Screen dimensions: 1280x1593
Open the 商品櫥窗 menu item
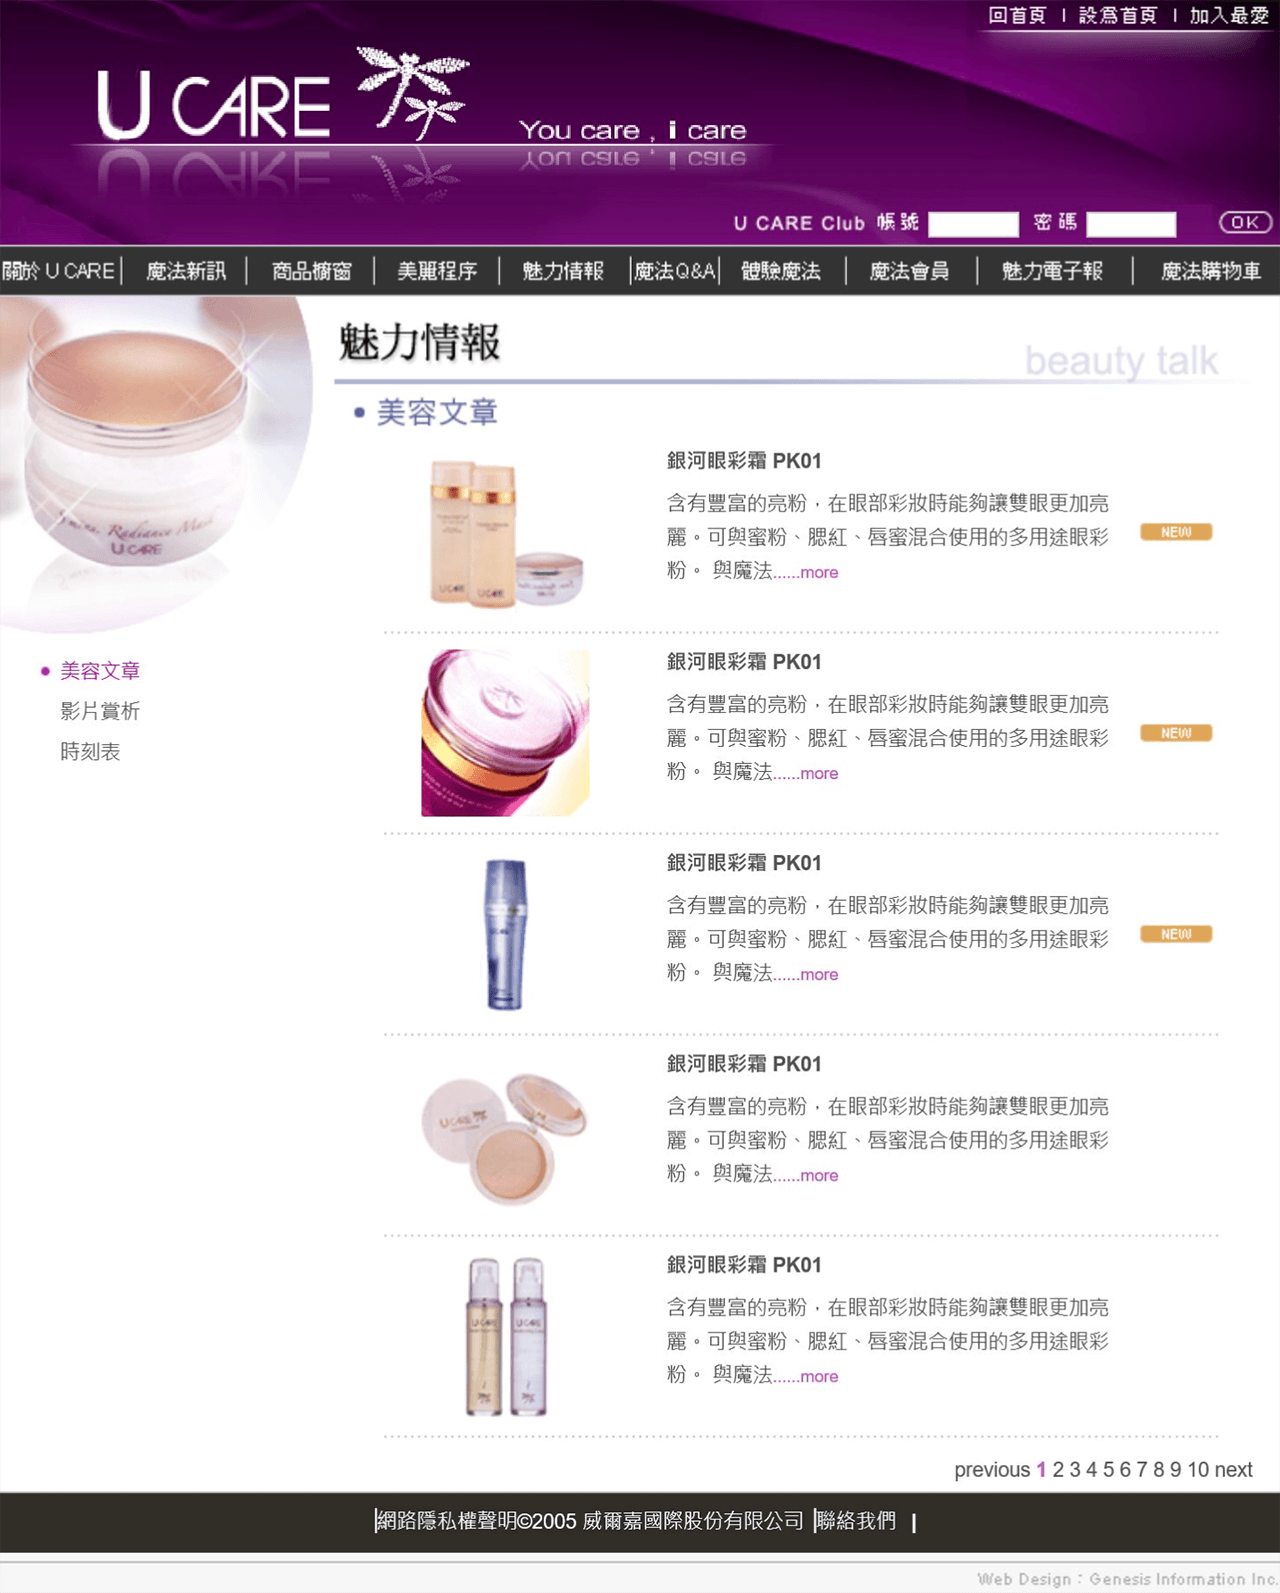312,271
